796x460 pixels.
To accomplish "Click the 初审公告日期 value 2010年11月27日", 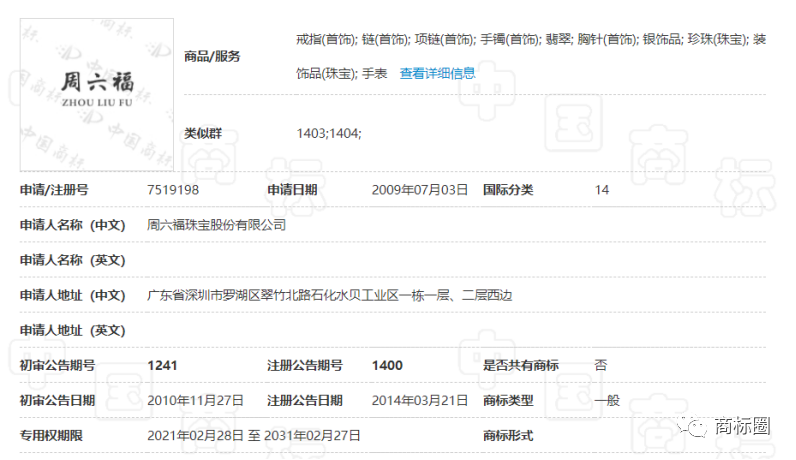I will [195, 400].
